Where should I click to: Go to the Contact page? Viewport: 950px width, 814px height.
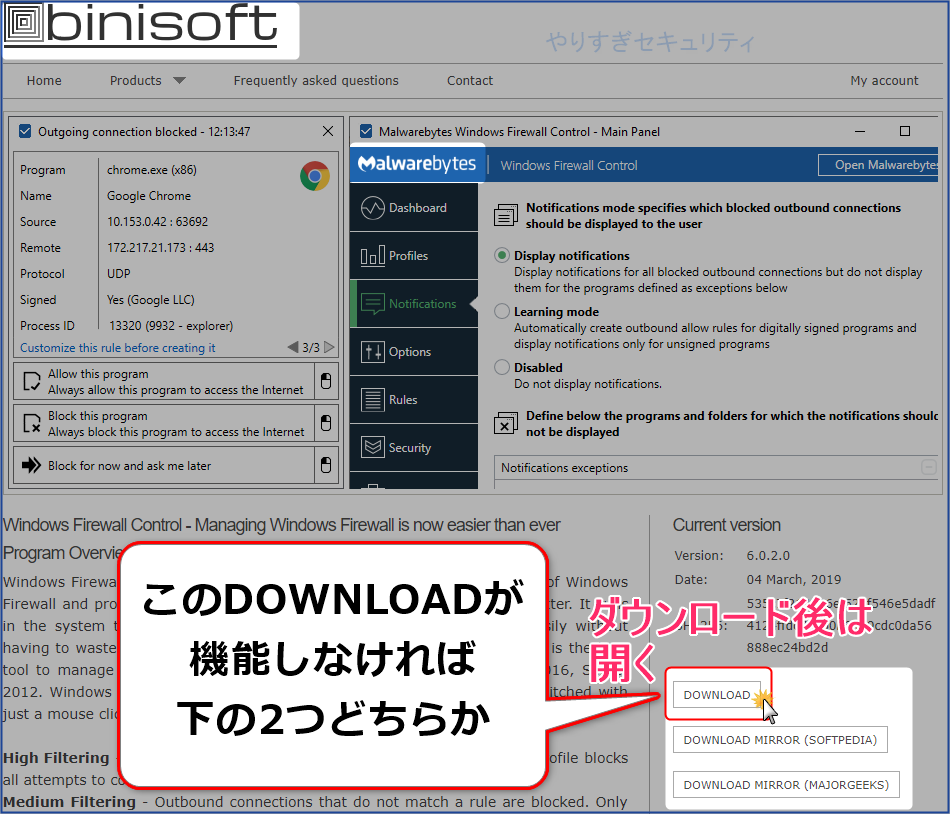(x=470, y=81)
